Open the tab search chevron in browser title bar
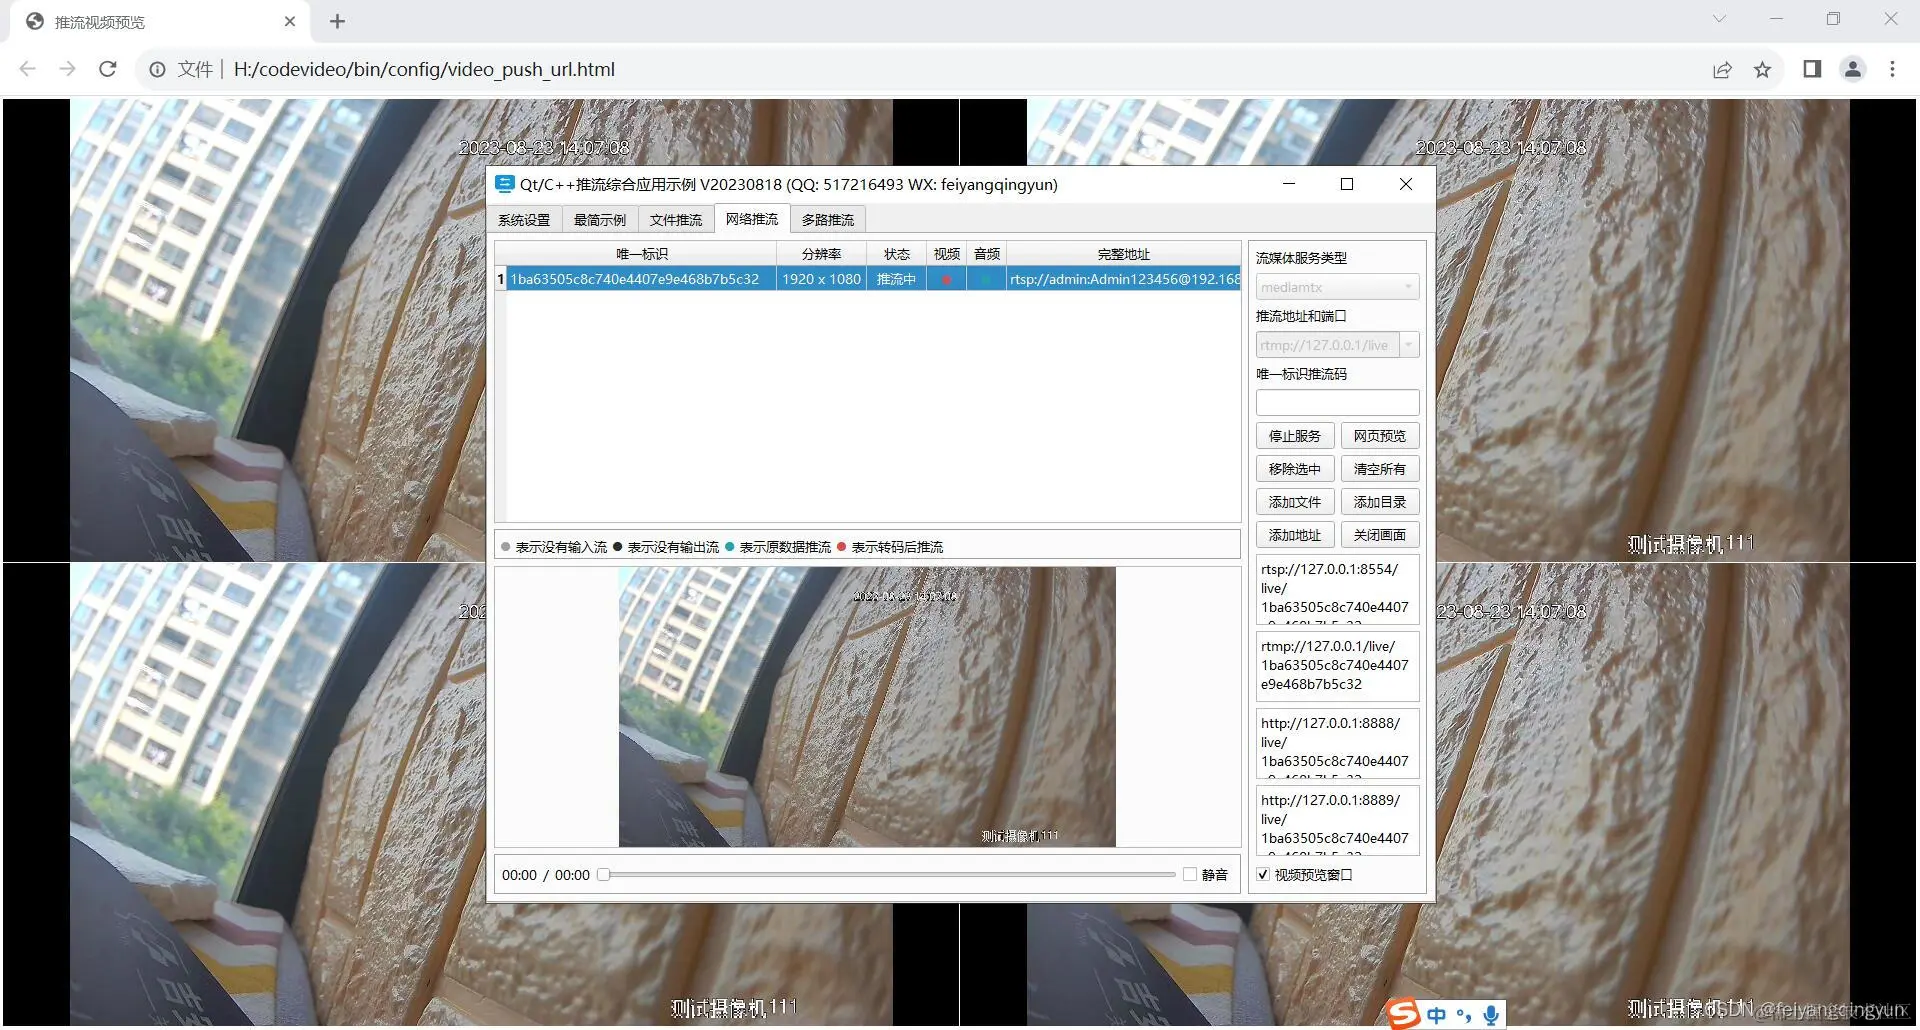 tap(1719, 18)
